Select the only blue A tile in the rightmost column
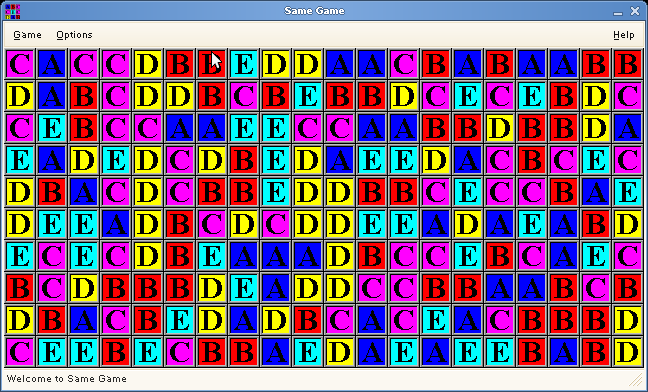The image size is (648, 392). [628, 128]
